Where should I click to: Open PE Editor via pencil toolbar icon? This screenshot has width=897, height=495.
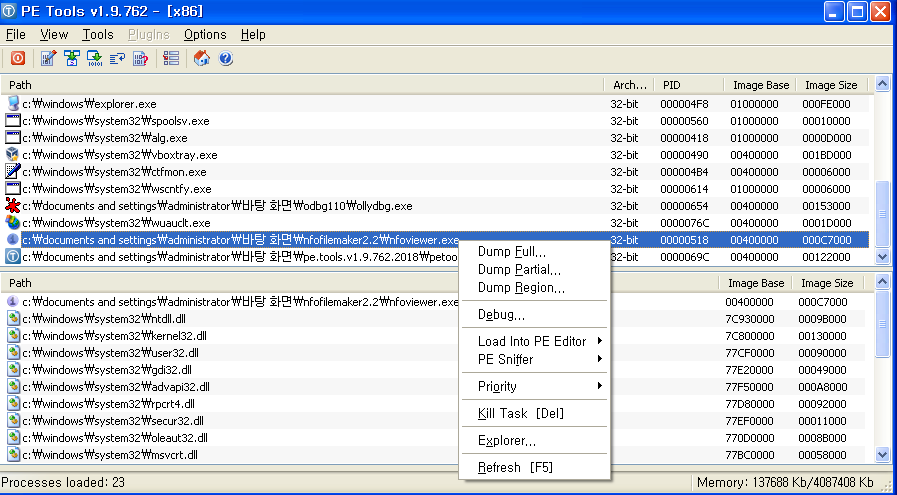pyautogui.click(x=49, y=58)
